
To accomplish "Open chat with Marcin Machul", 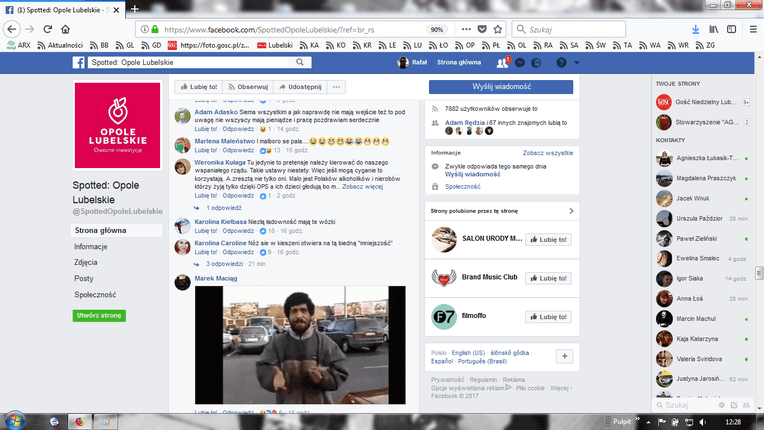I will click(x=702, y=318).
